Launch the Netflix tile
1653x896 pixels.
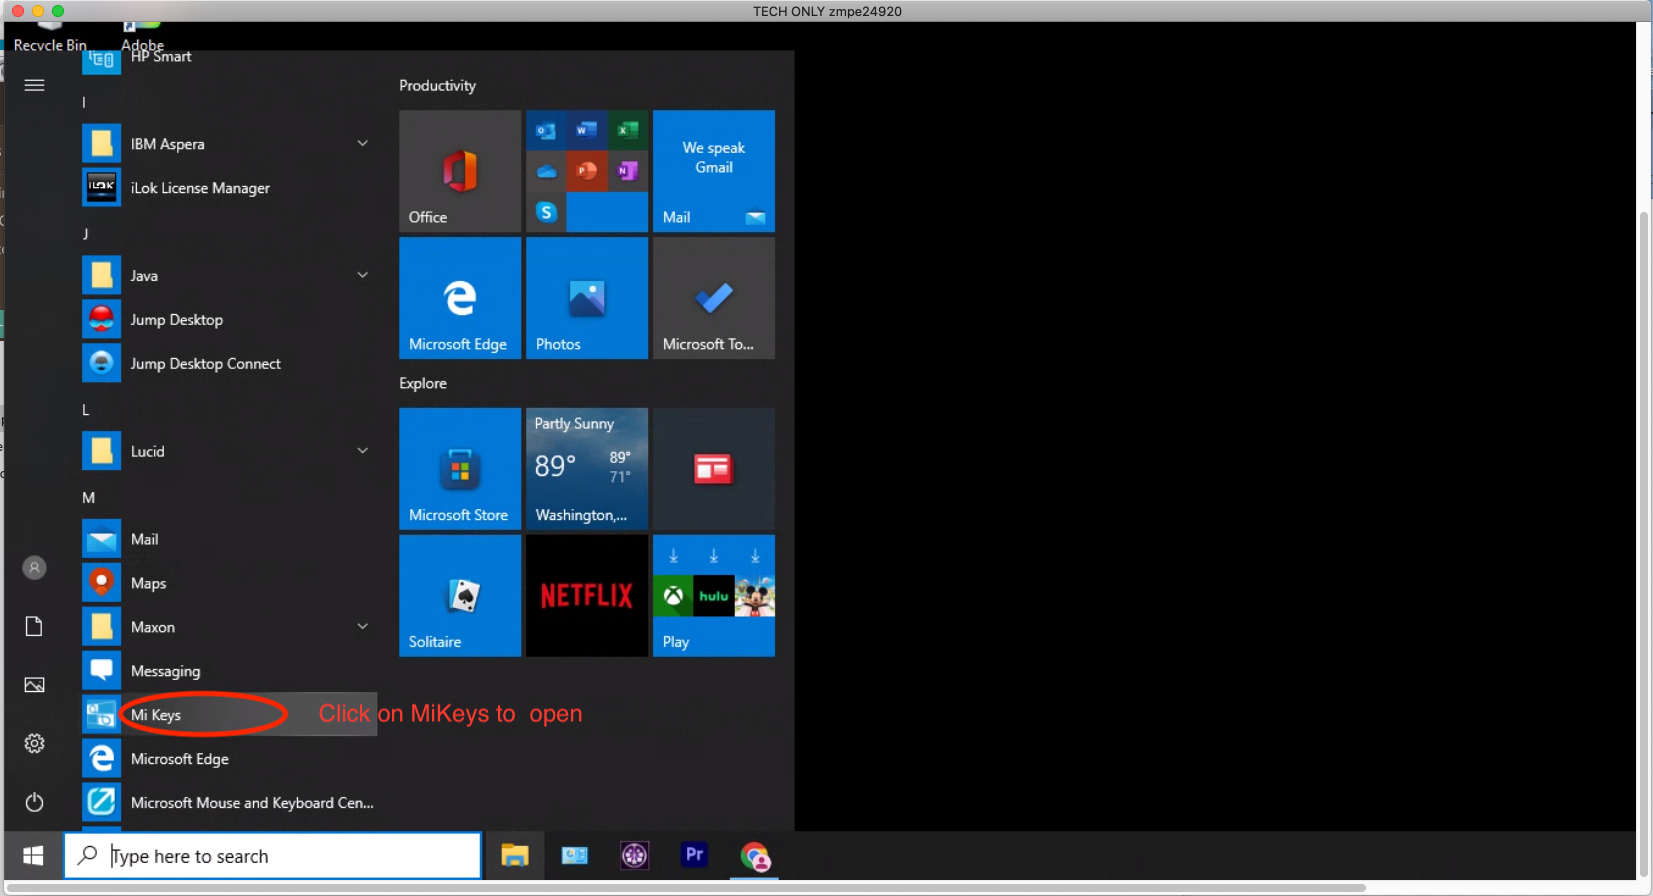(587, 596)
